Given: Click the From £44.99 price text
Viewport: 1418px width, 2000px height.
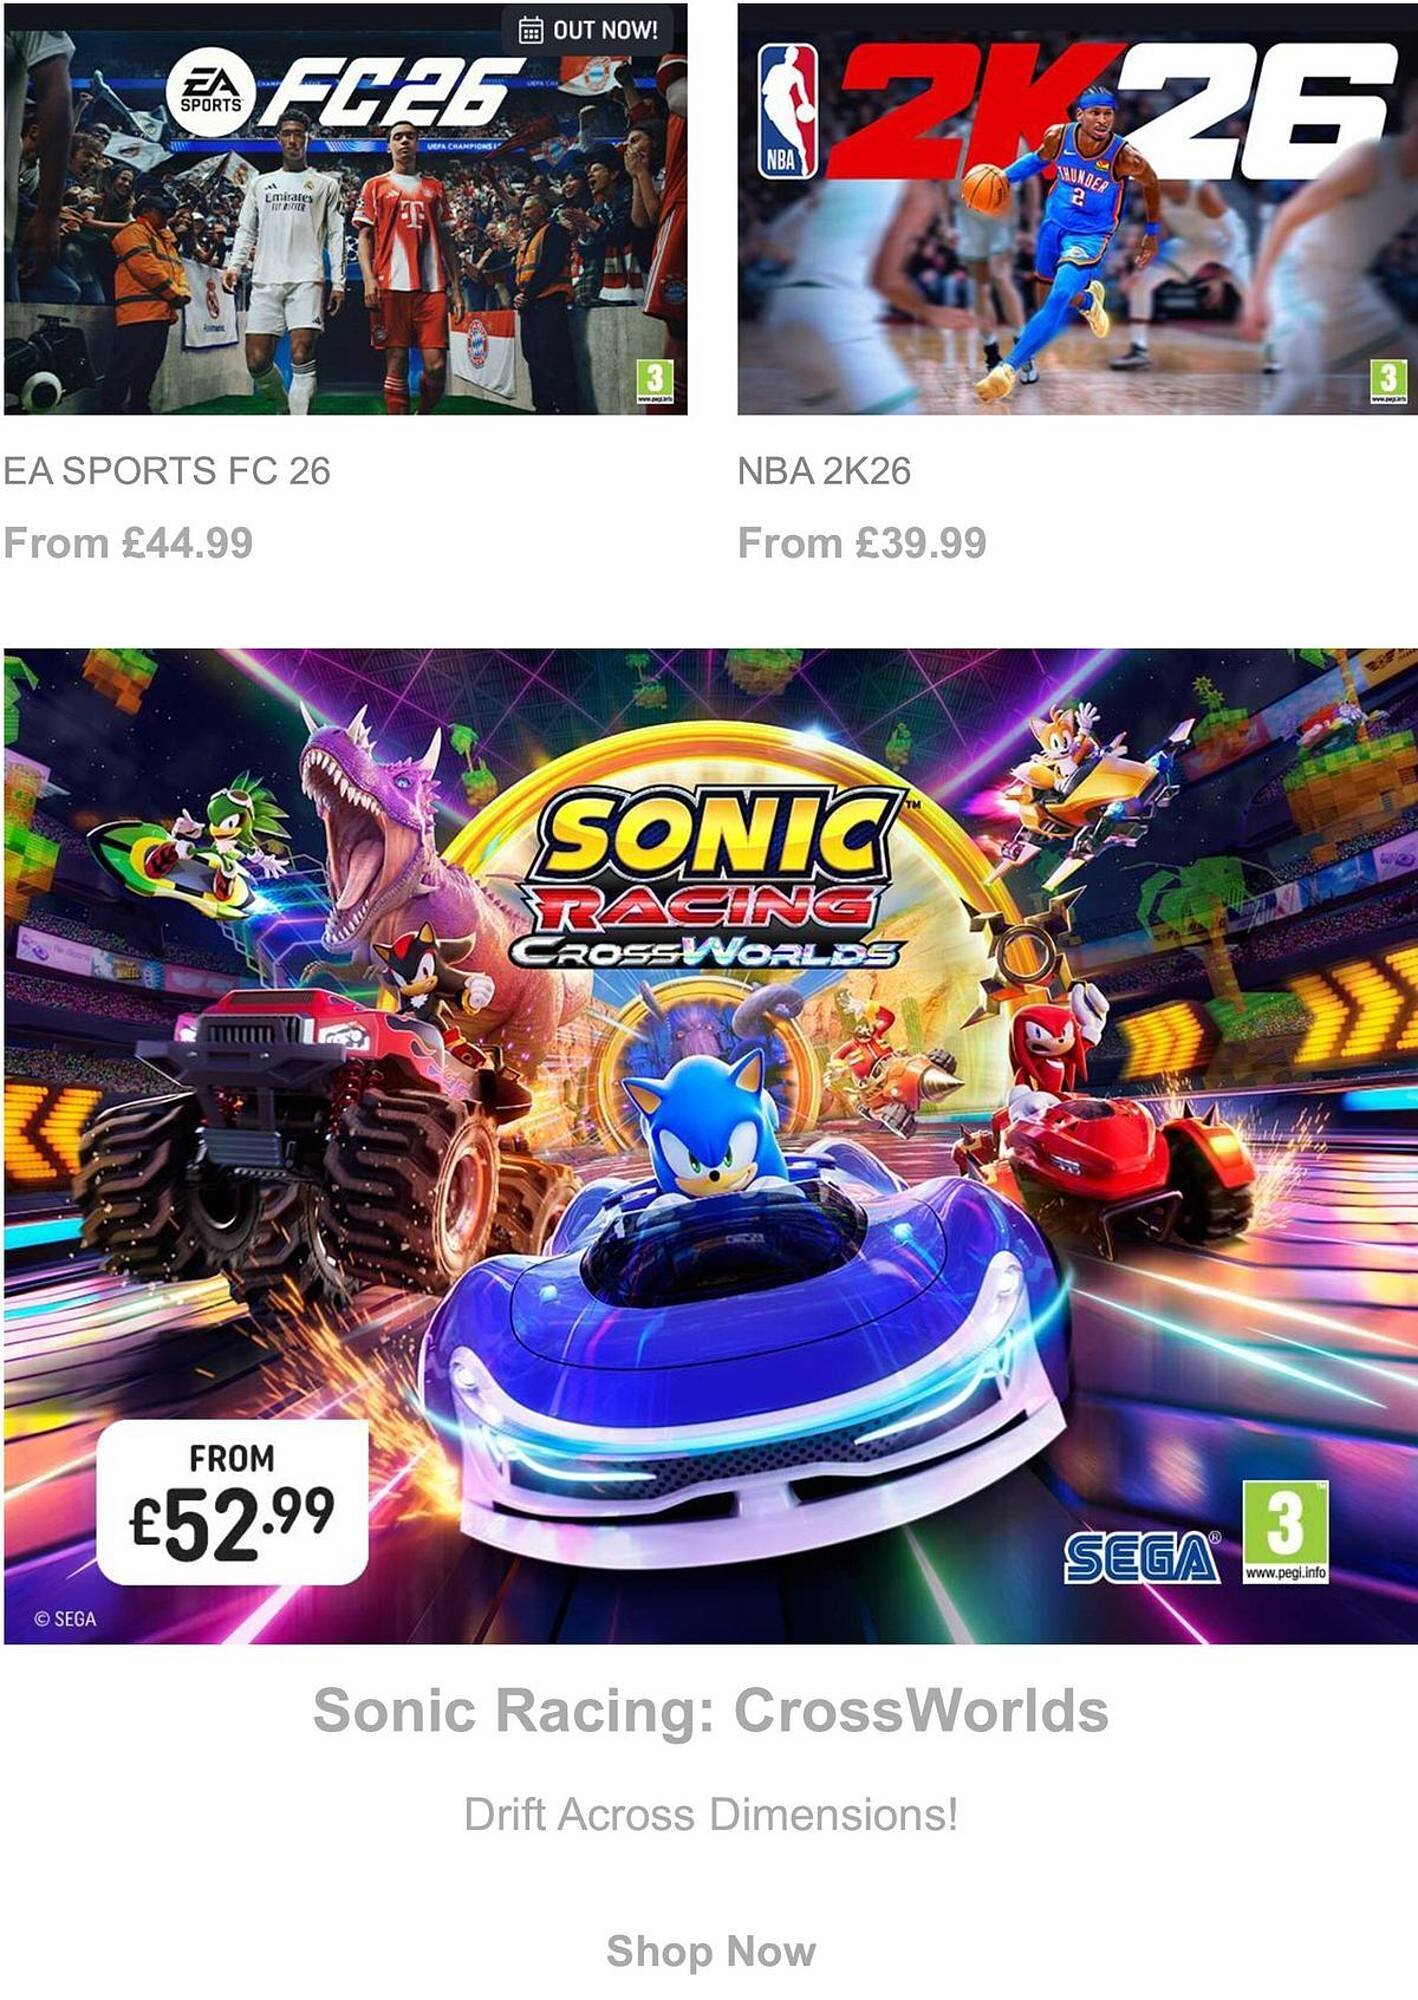Looking at the screenshot, I should click(x=128, y=544).
